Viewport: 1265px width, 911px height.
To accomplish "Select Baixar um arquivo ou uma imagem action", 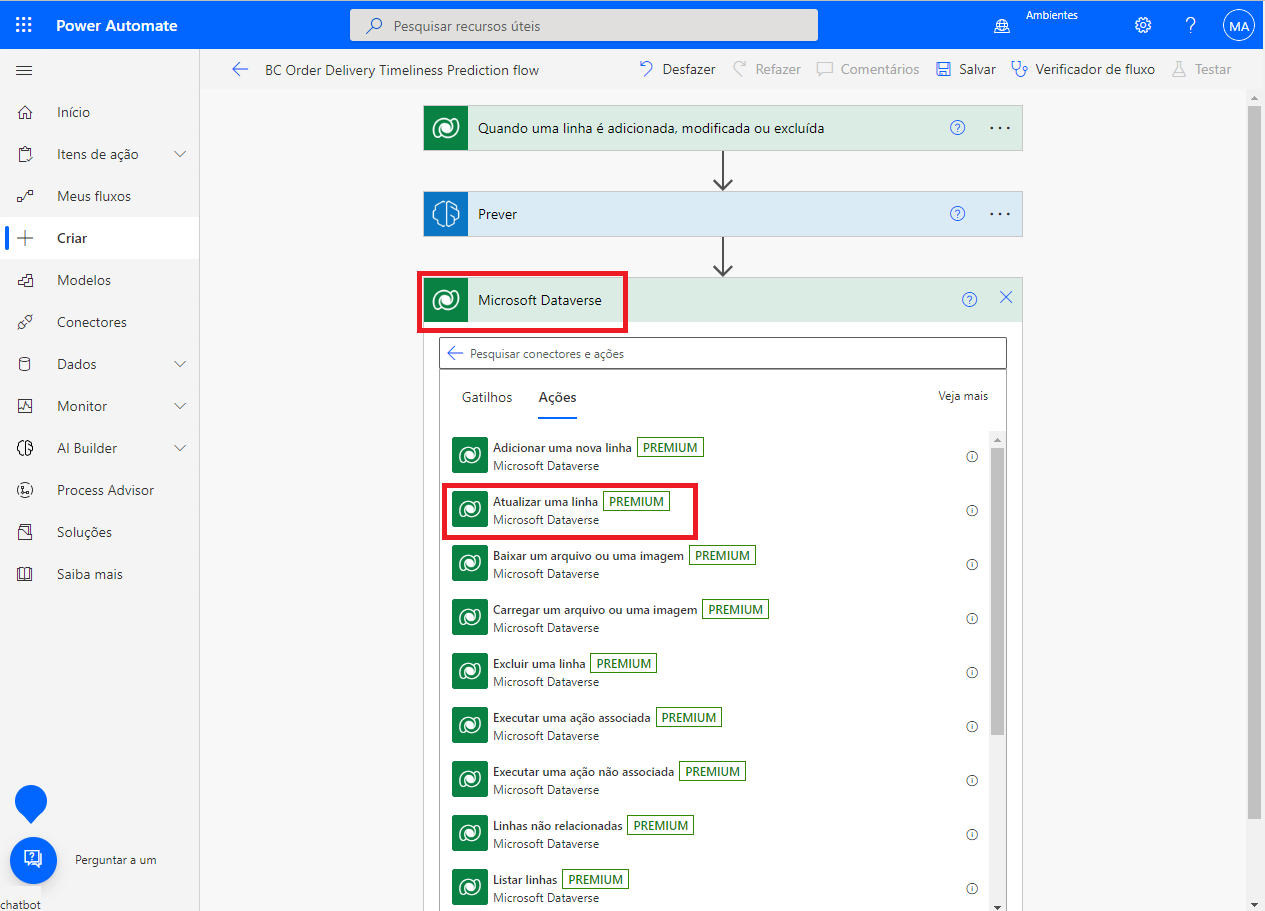I will [715, 564].
